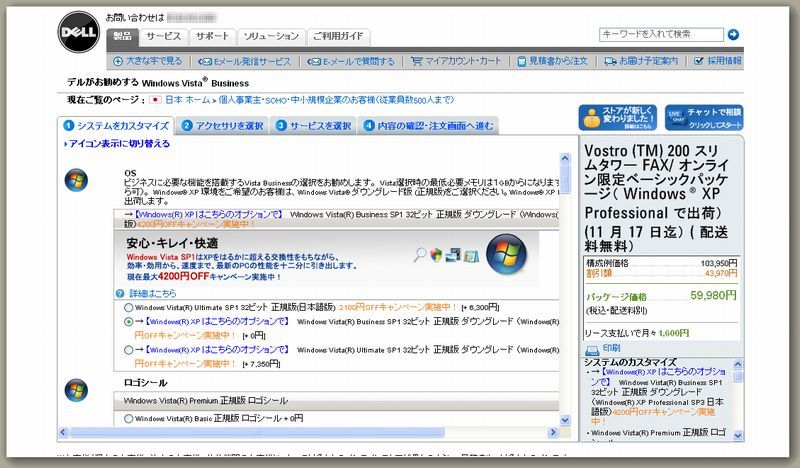Click the リース支払いで月々 1,600円 text
This screenshot has width=800, height=468.
[636, 333]
